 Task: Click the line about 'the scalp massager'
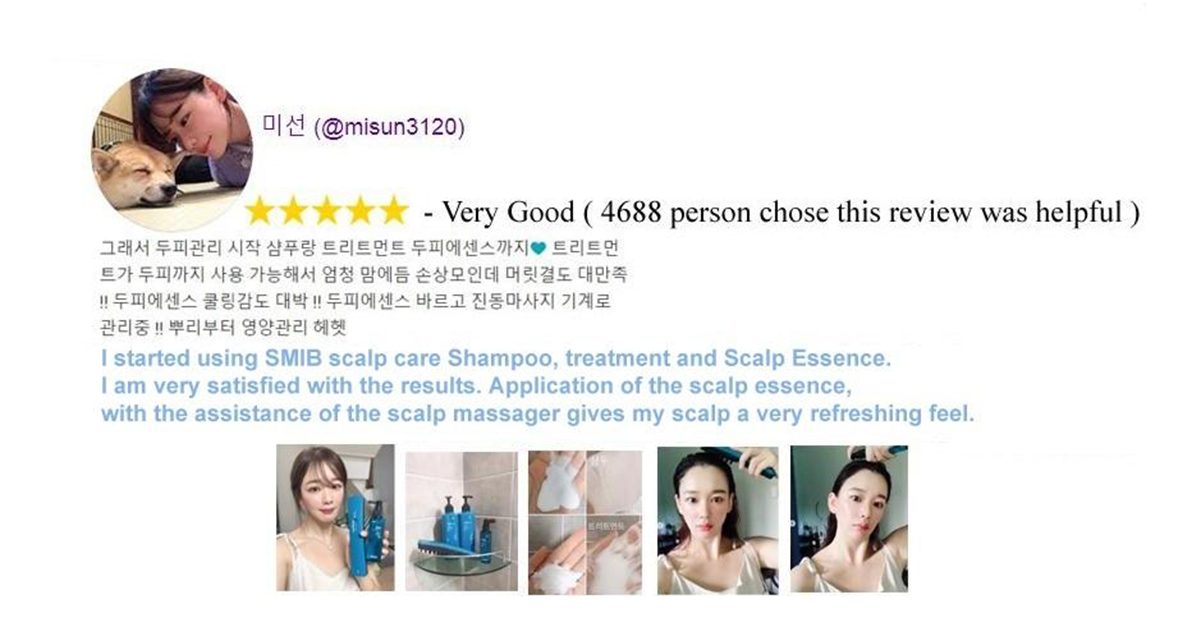537,413
